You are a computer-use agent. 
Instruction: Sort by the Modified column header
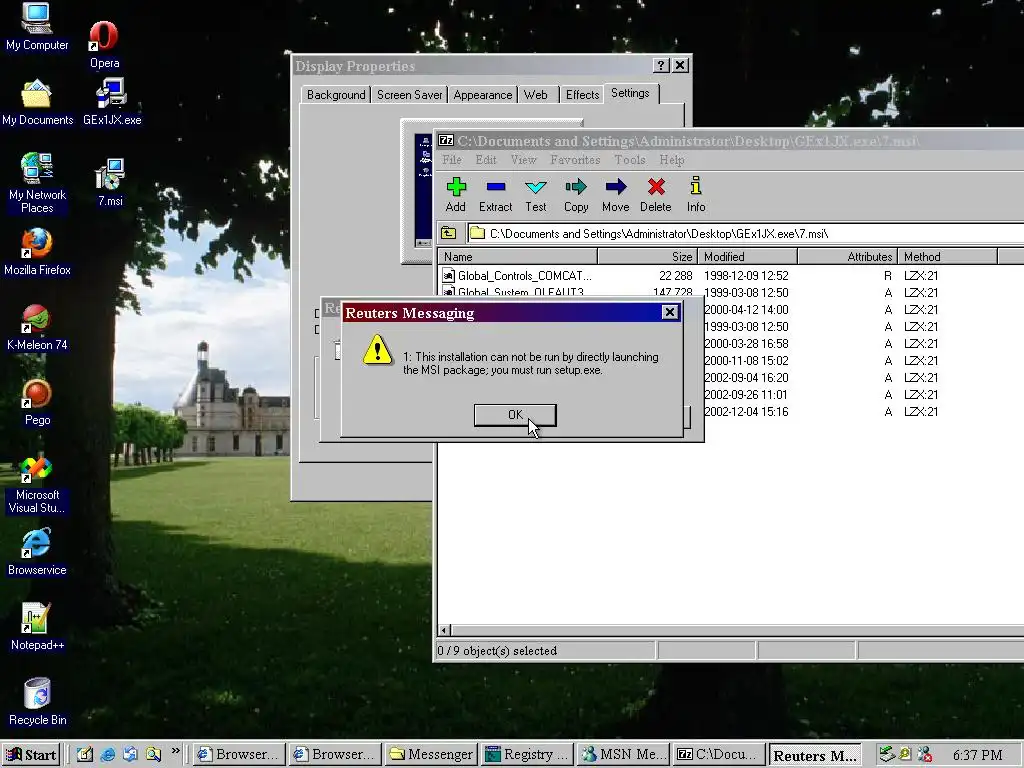tap(748, 257)
